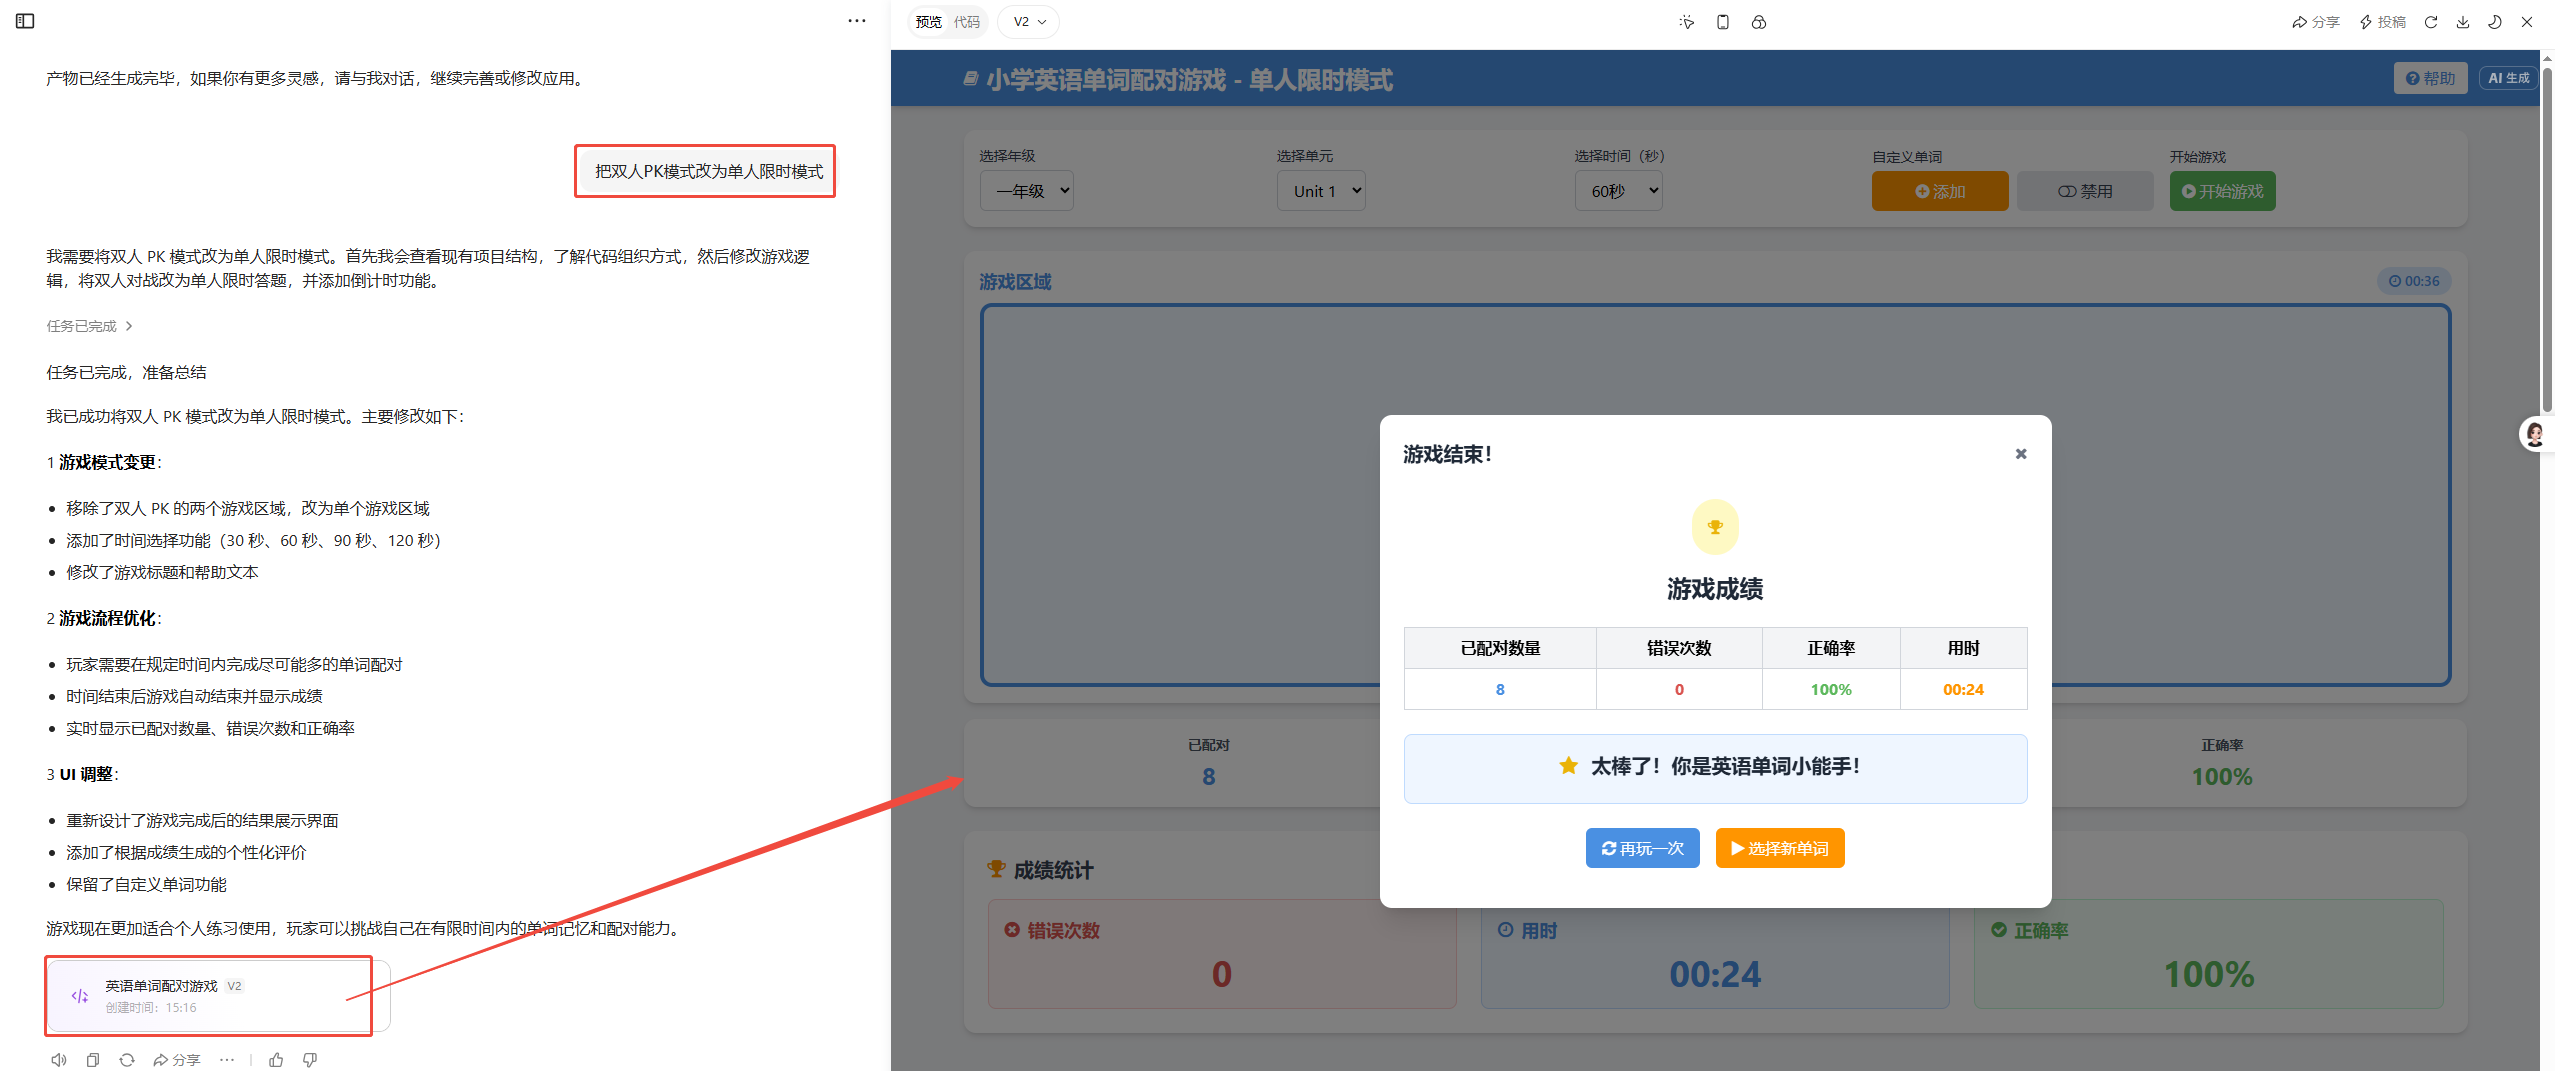Screen dimensions: 2555x1071
Task: Give the response a thumbs down
Action: [310, 1060]
